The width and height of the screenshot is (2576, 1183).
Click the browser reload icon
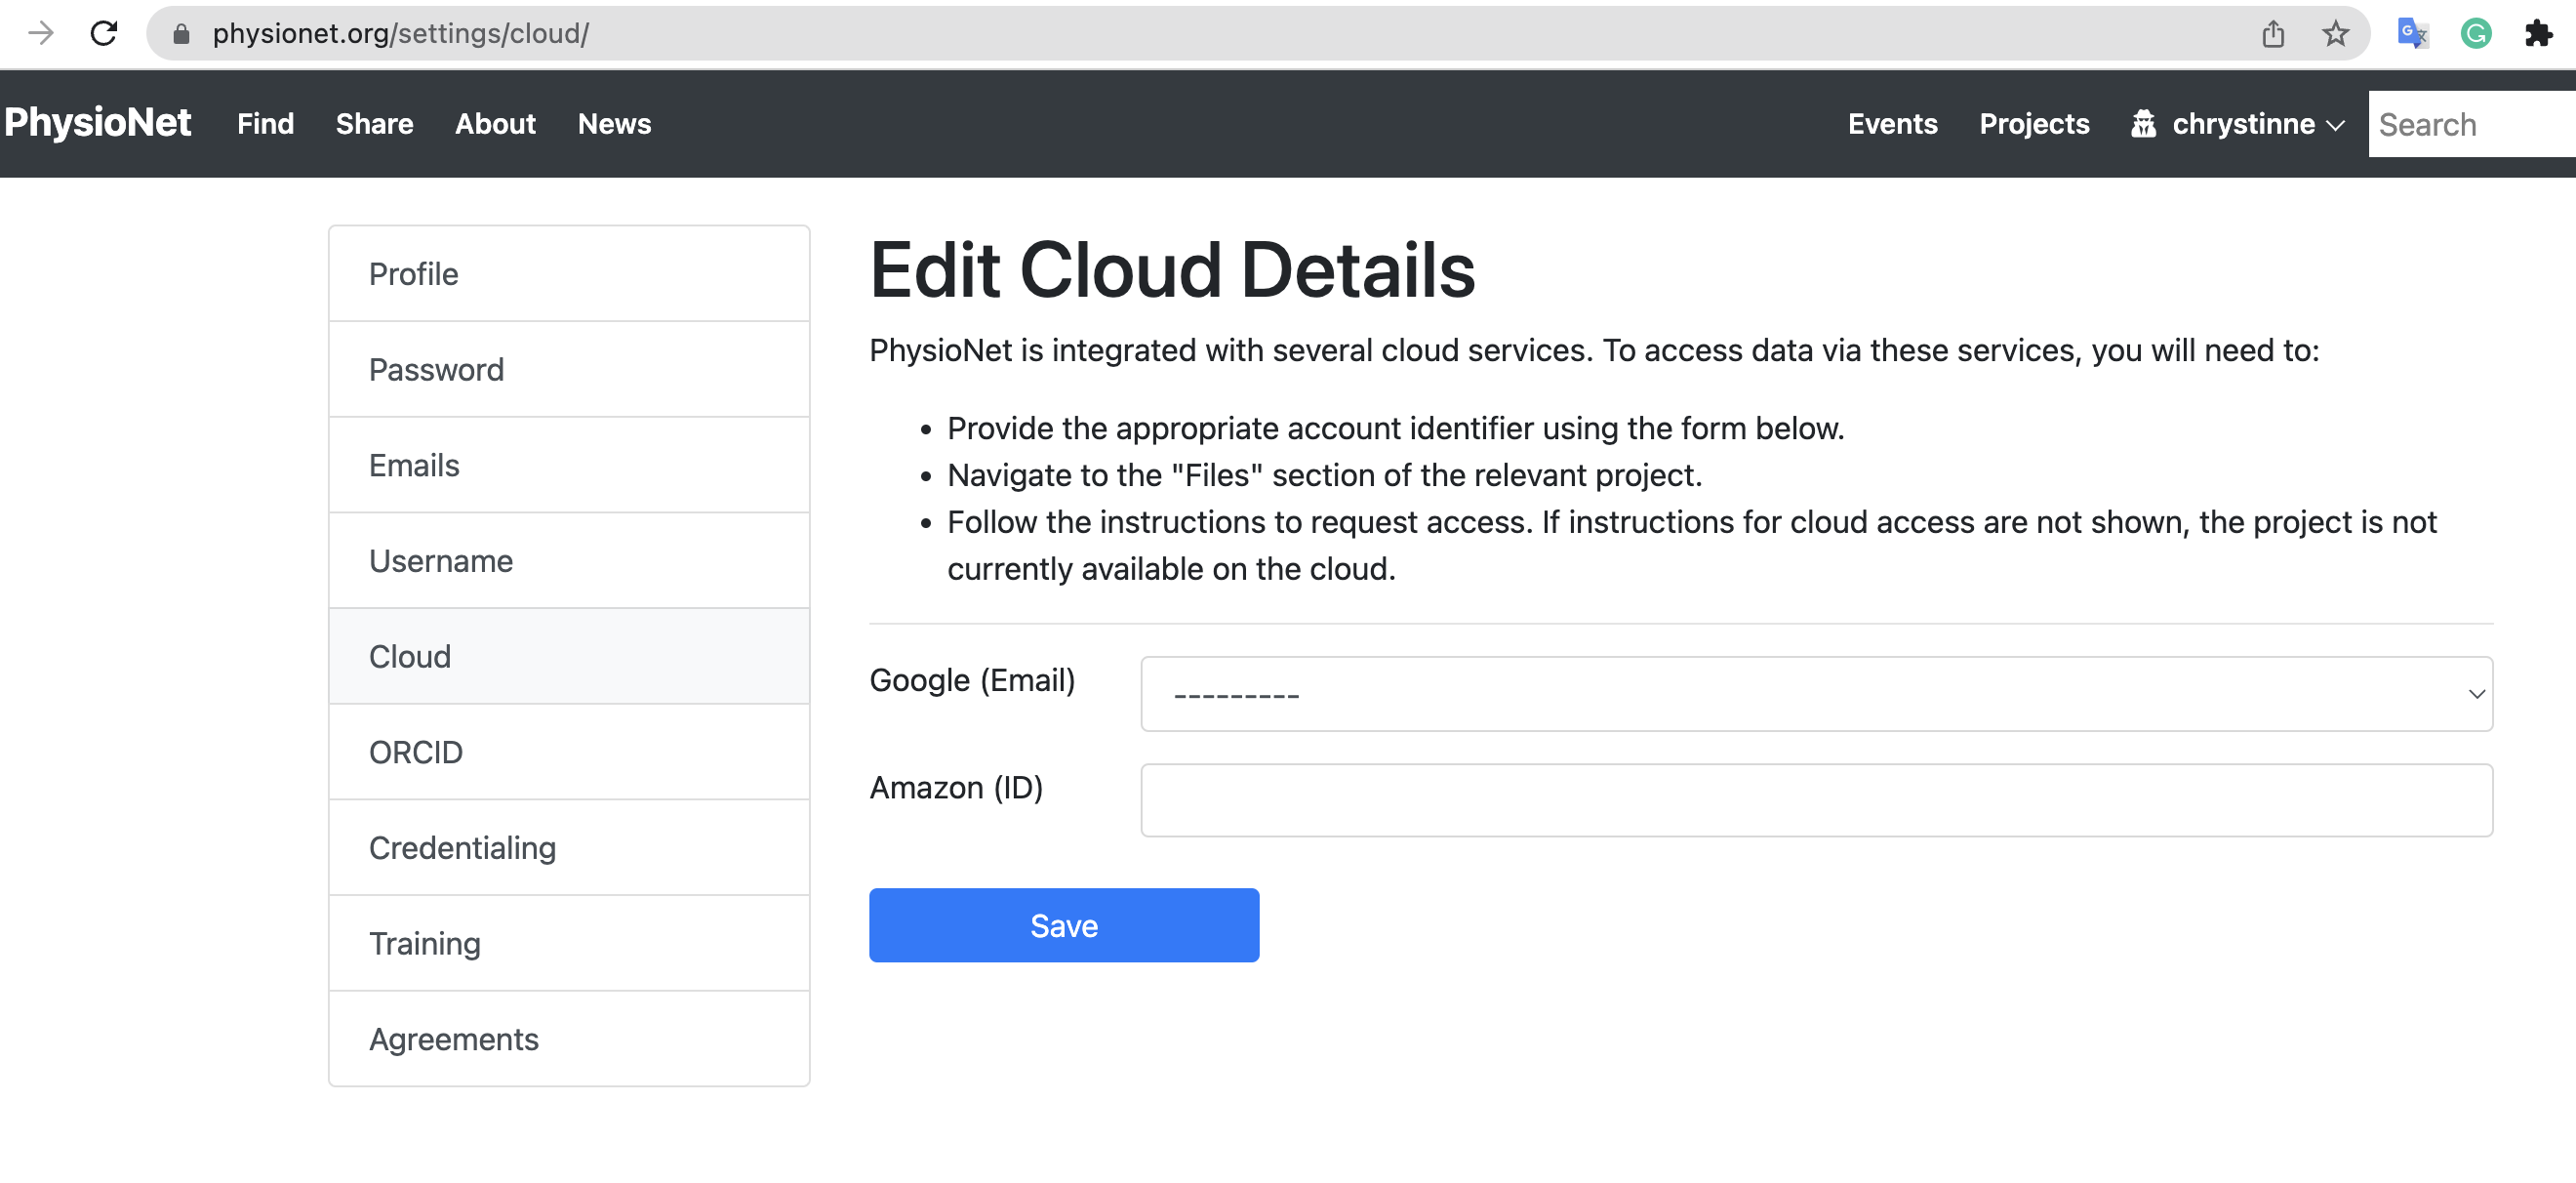pyautogui.click(x=104, y=33)
